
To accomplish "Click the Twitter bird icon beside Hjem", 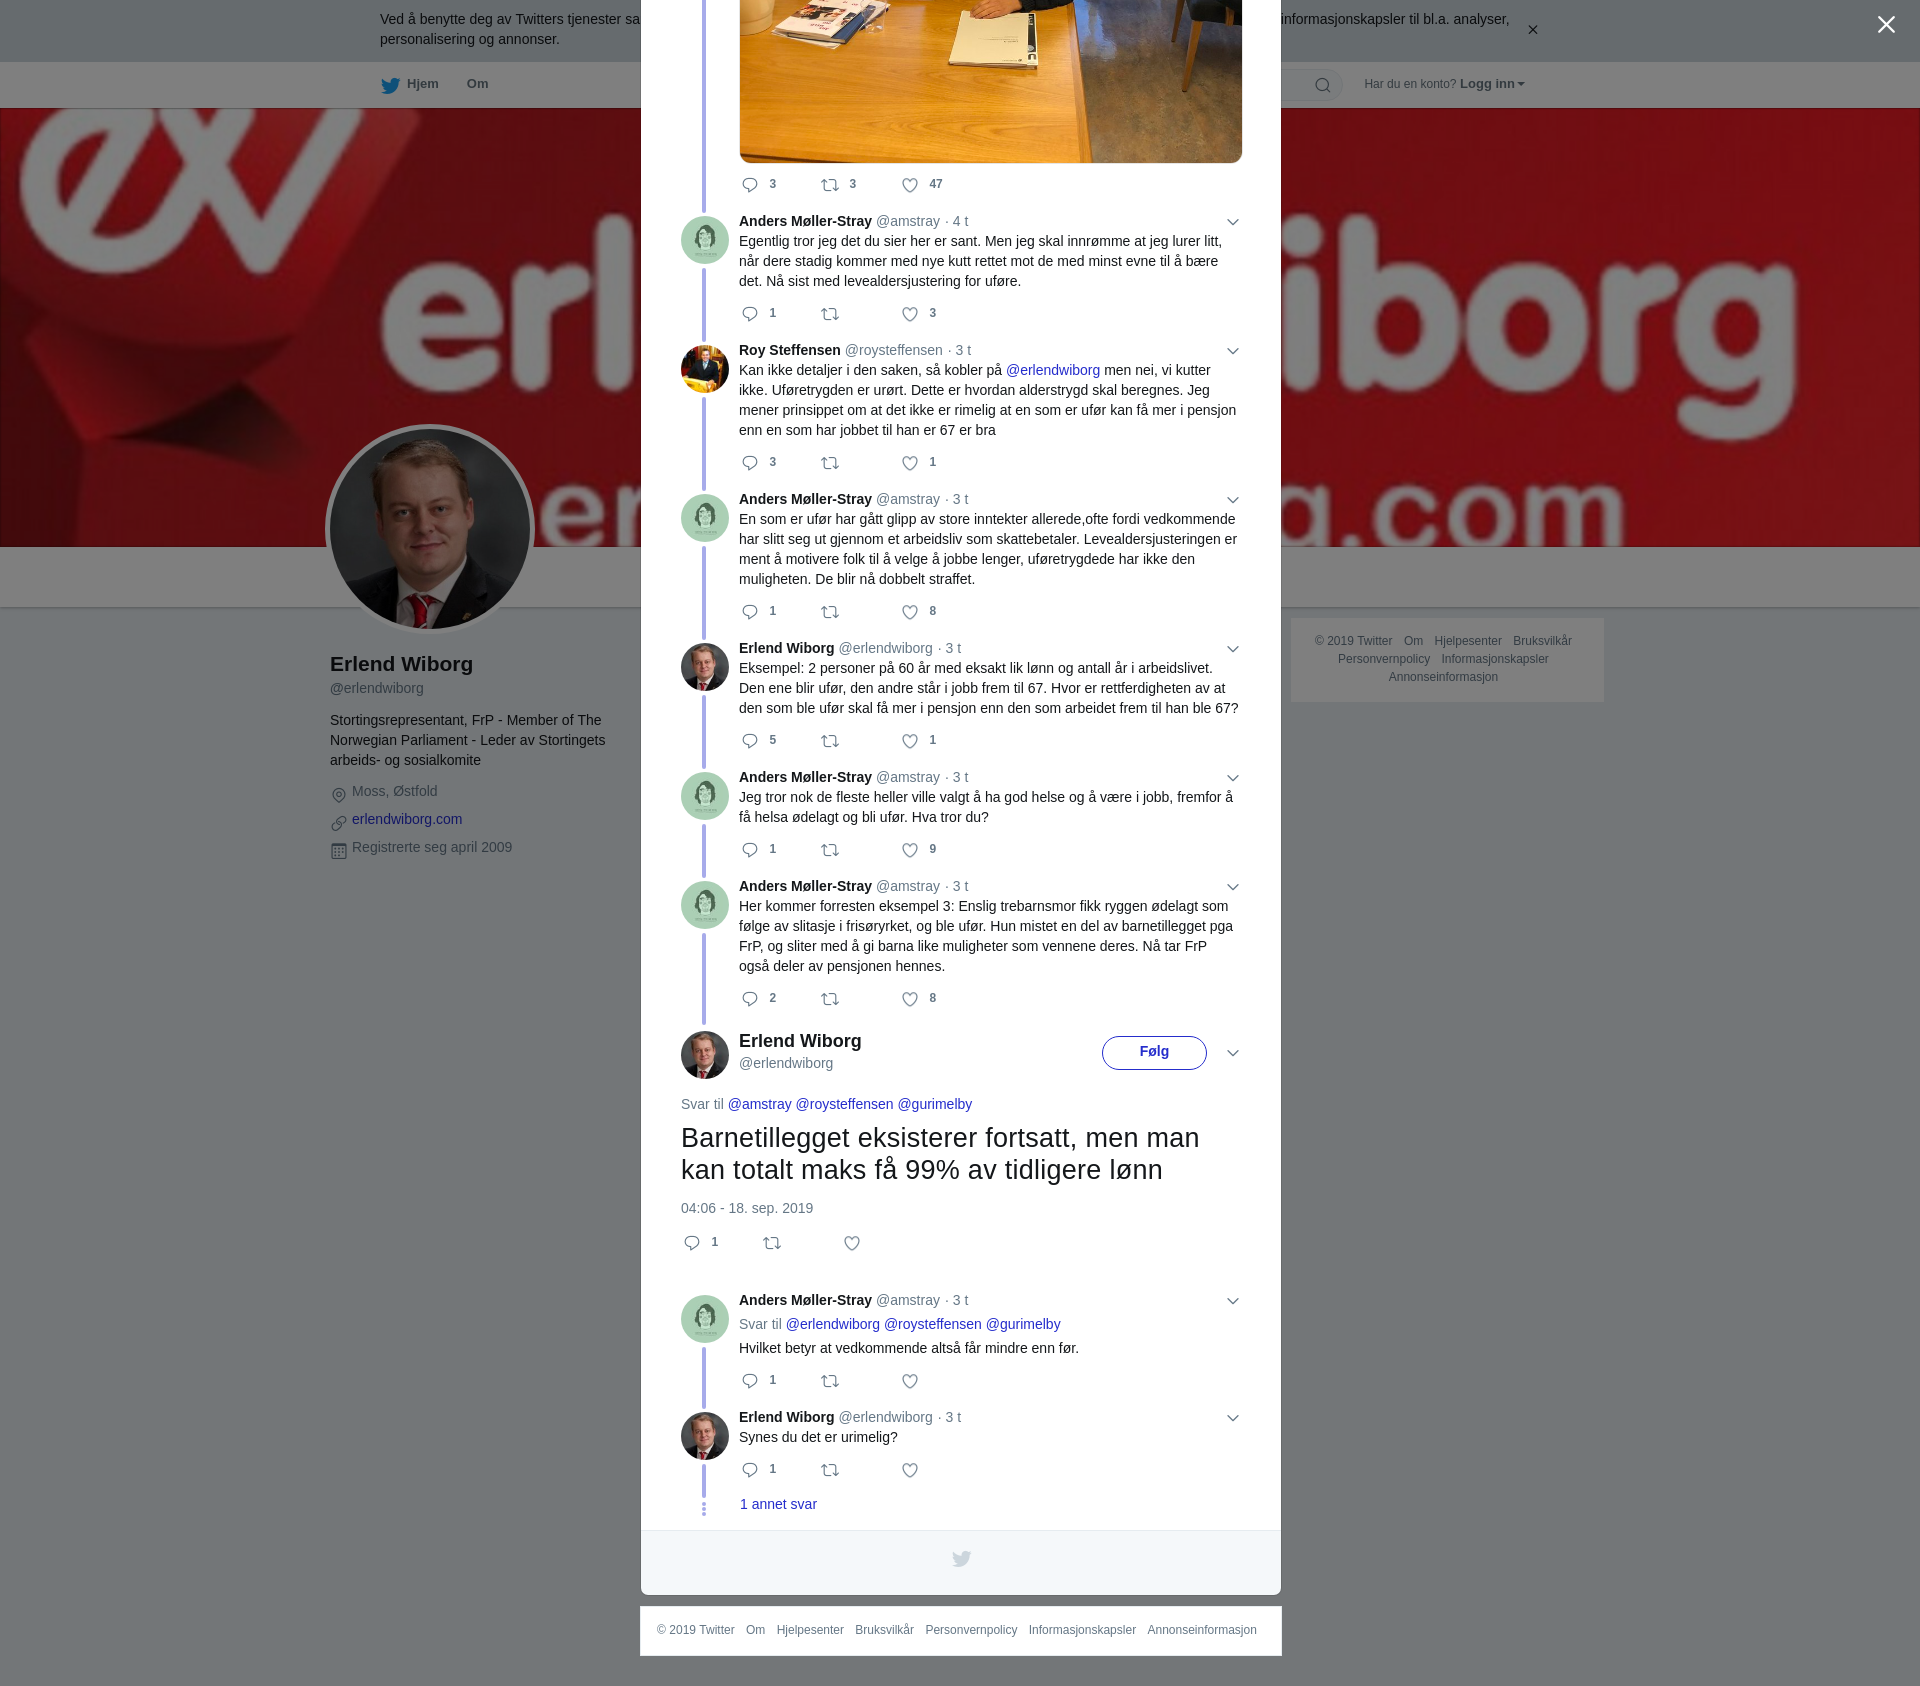I will pyautogui.click(x=390, y=85).
